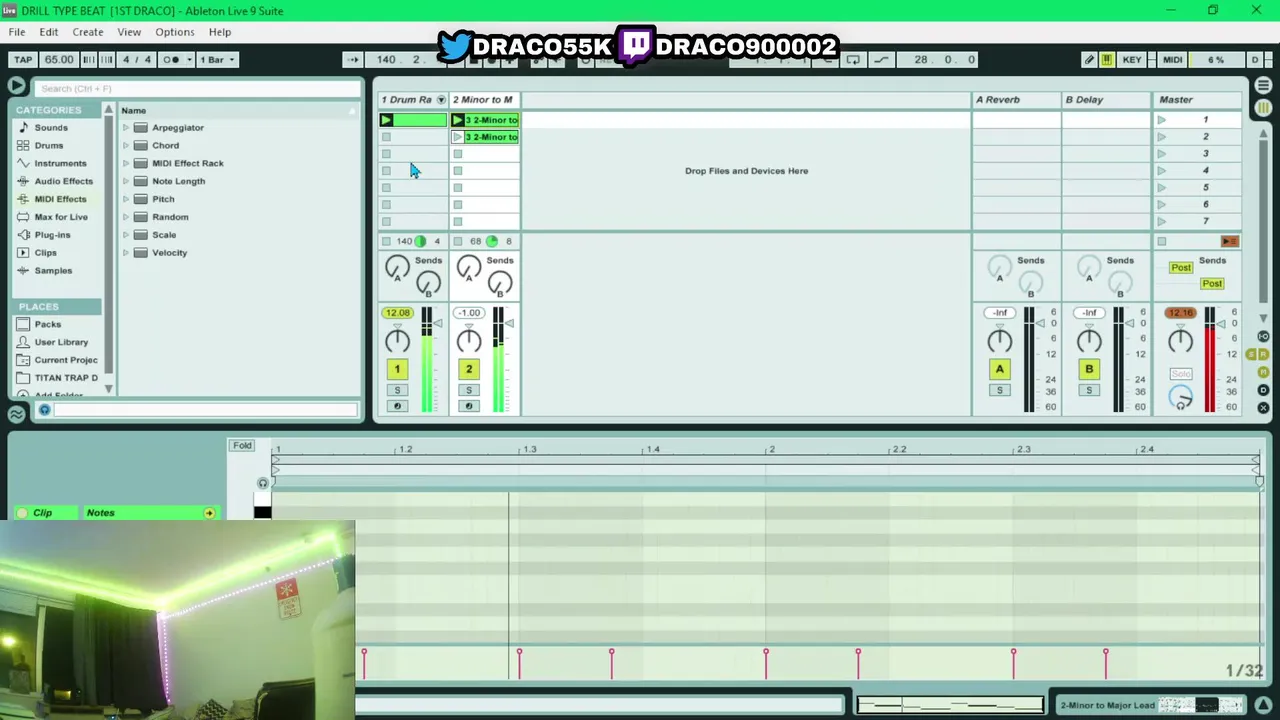Select Drums category in browser
1280x720 pixels.
click(x=49, y=146)
